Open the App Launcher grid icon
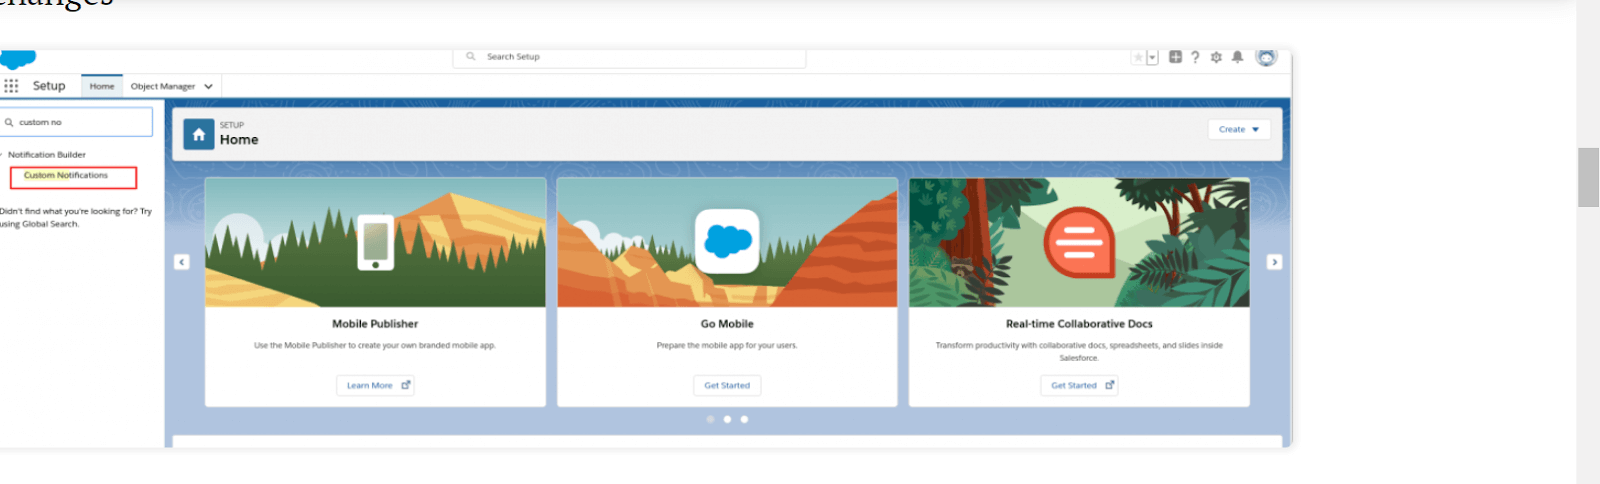The width and height of the screenshot is (1600, 484). click(11, 86)
